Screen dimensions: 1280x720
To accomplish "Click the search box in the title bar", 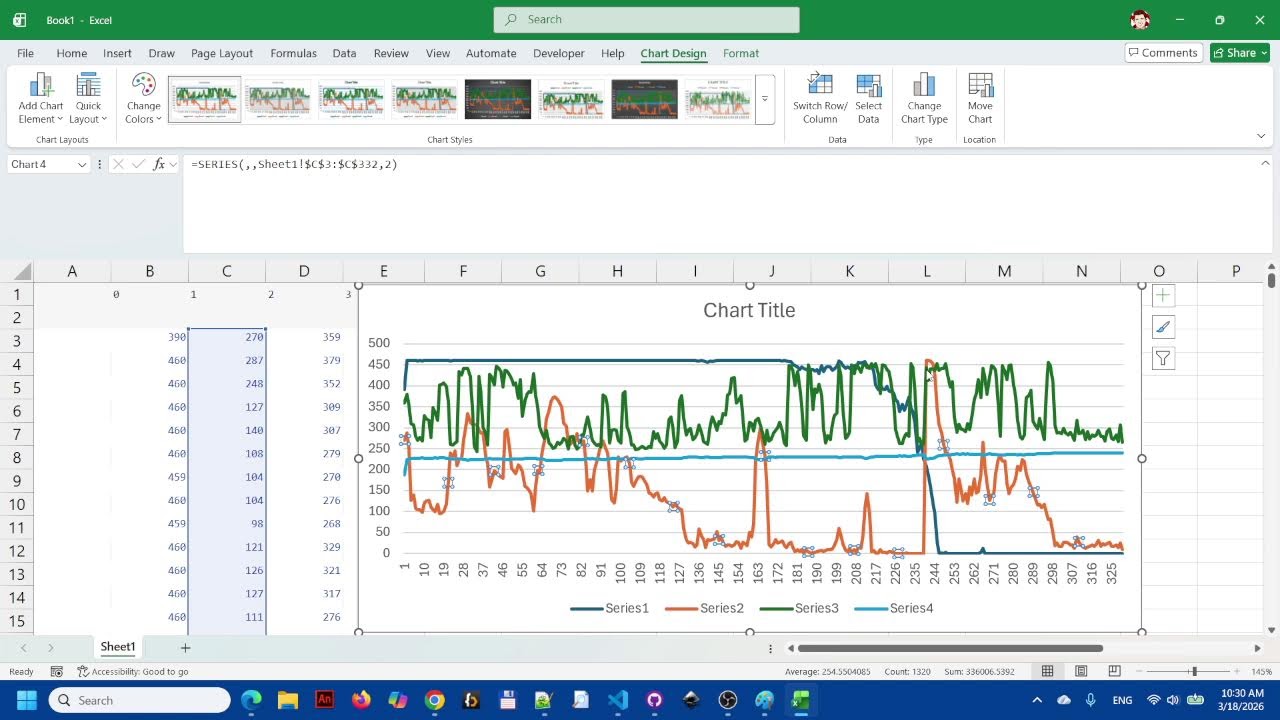I will [x=646, y=19].
